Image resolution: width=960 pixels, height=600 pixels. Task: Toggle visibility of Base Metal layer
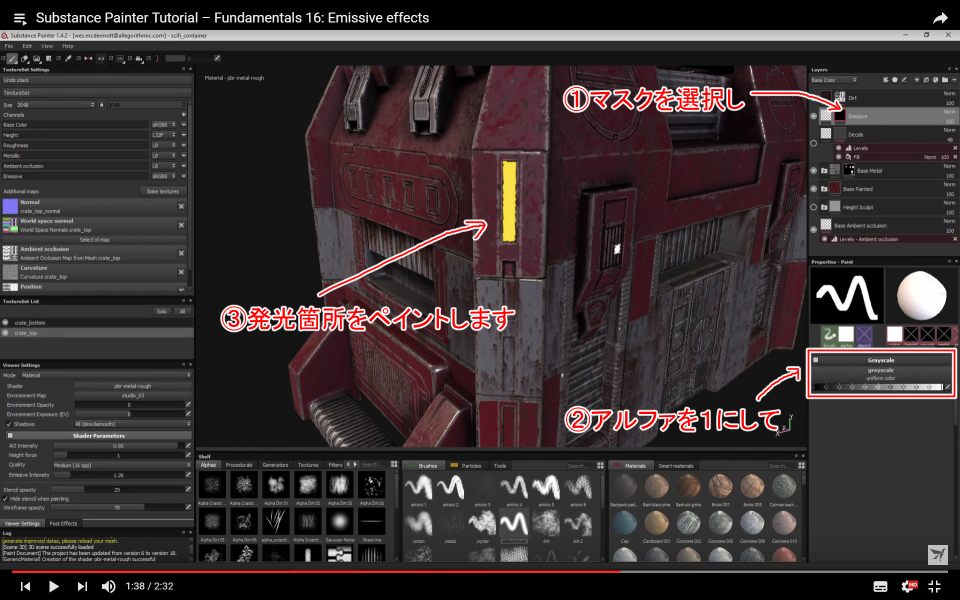pos(814,171)
